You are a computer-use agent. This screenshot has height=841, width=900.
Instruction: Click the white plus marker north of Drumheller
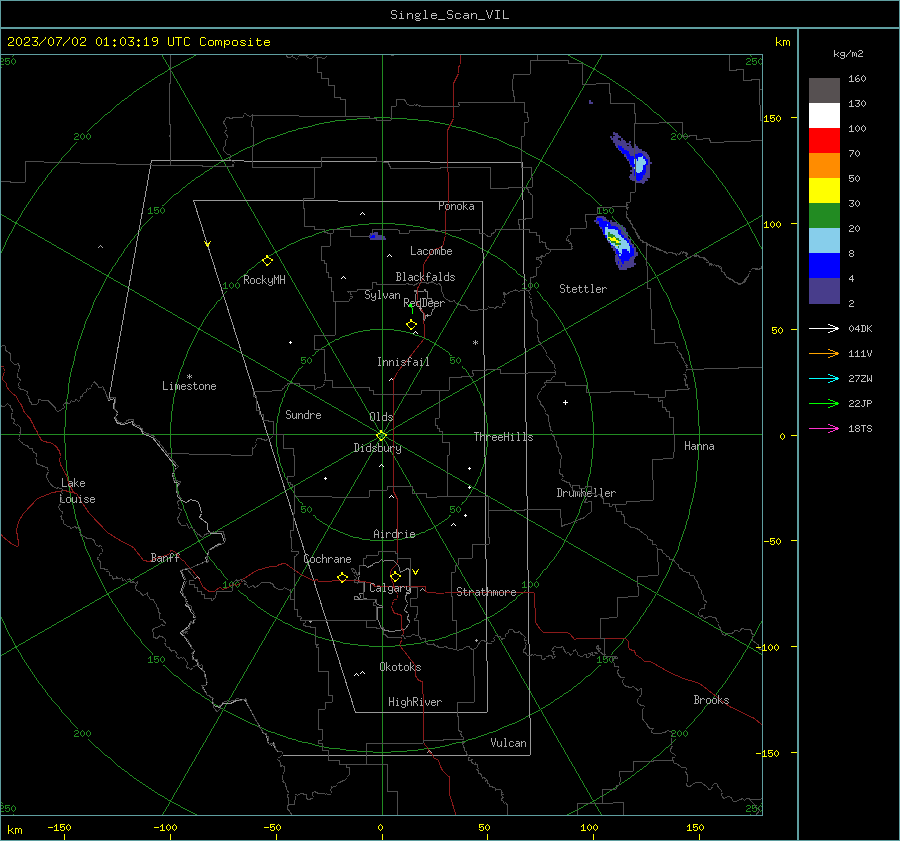565,402
